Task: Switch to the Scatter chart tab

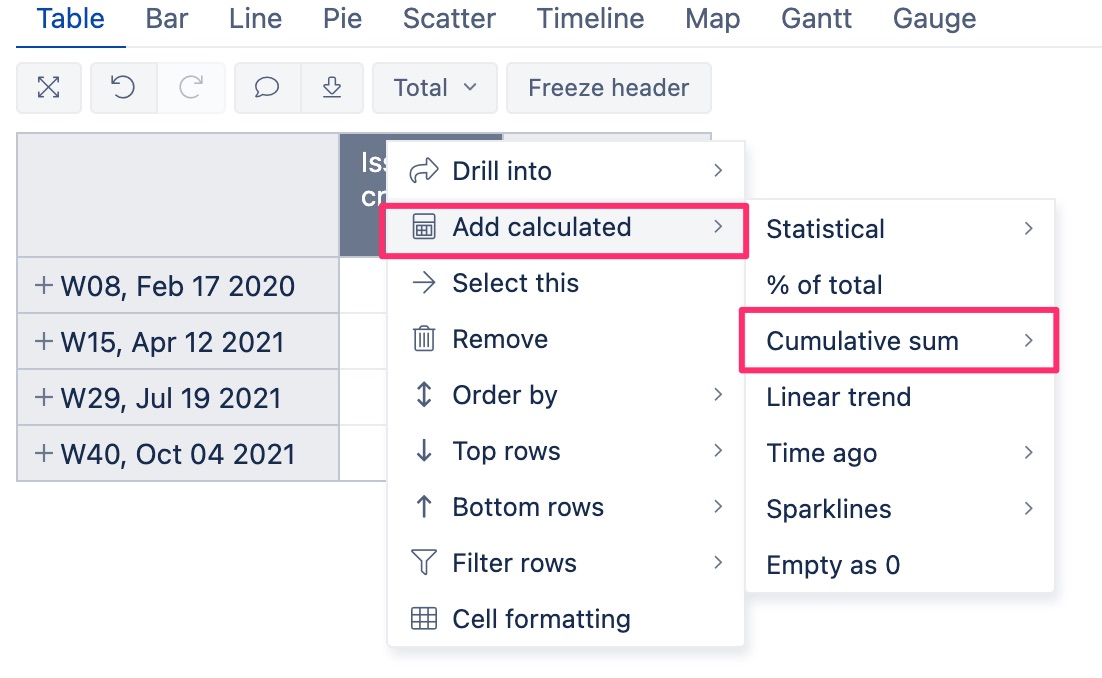Action: pos(449,19)
